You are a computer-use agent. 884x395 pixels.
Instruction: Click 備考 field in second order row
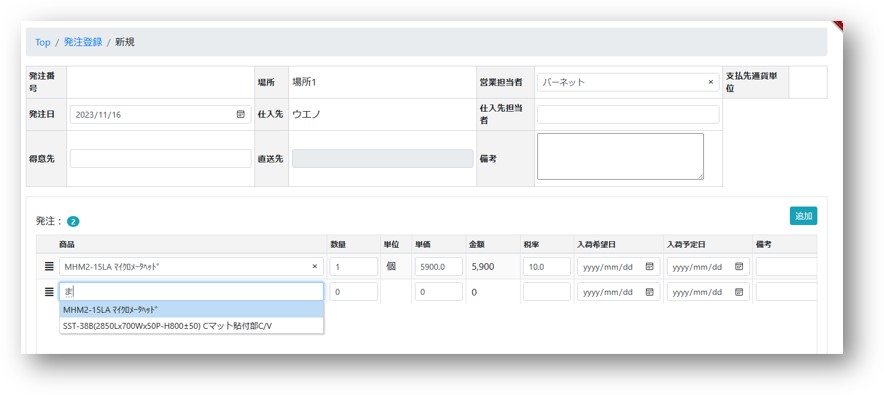tap(786, 292)
